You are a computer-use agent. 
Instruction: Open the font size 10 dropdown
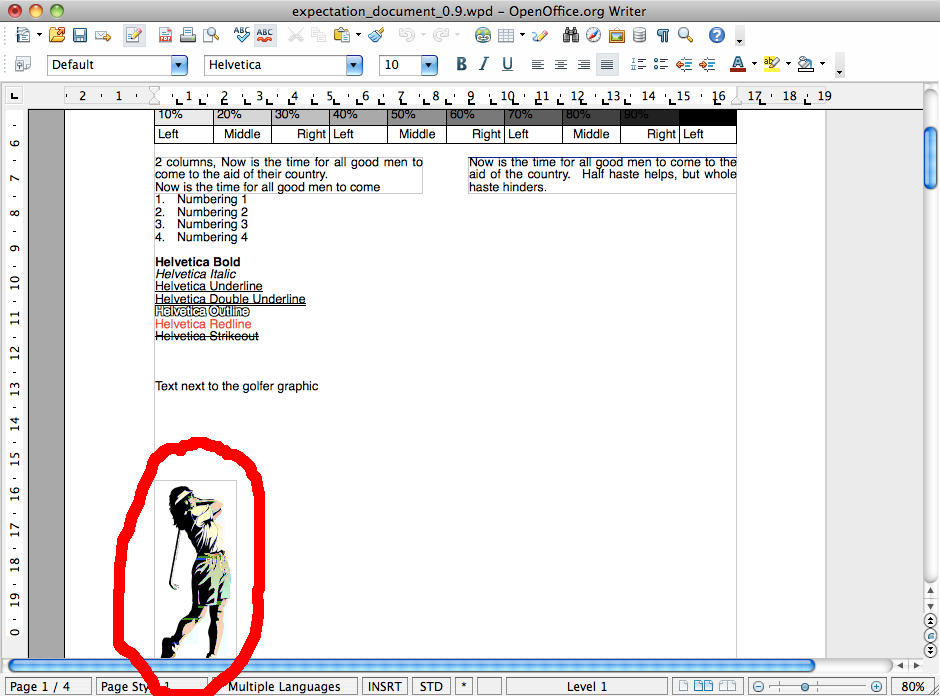pos(429,65)
